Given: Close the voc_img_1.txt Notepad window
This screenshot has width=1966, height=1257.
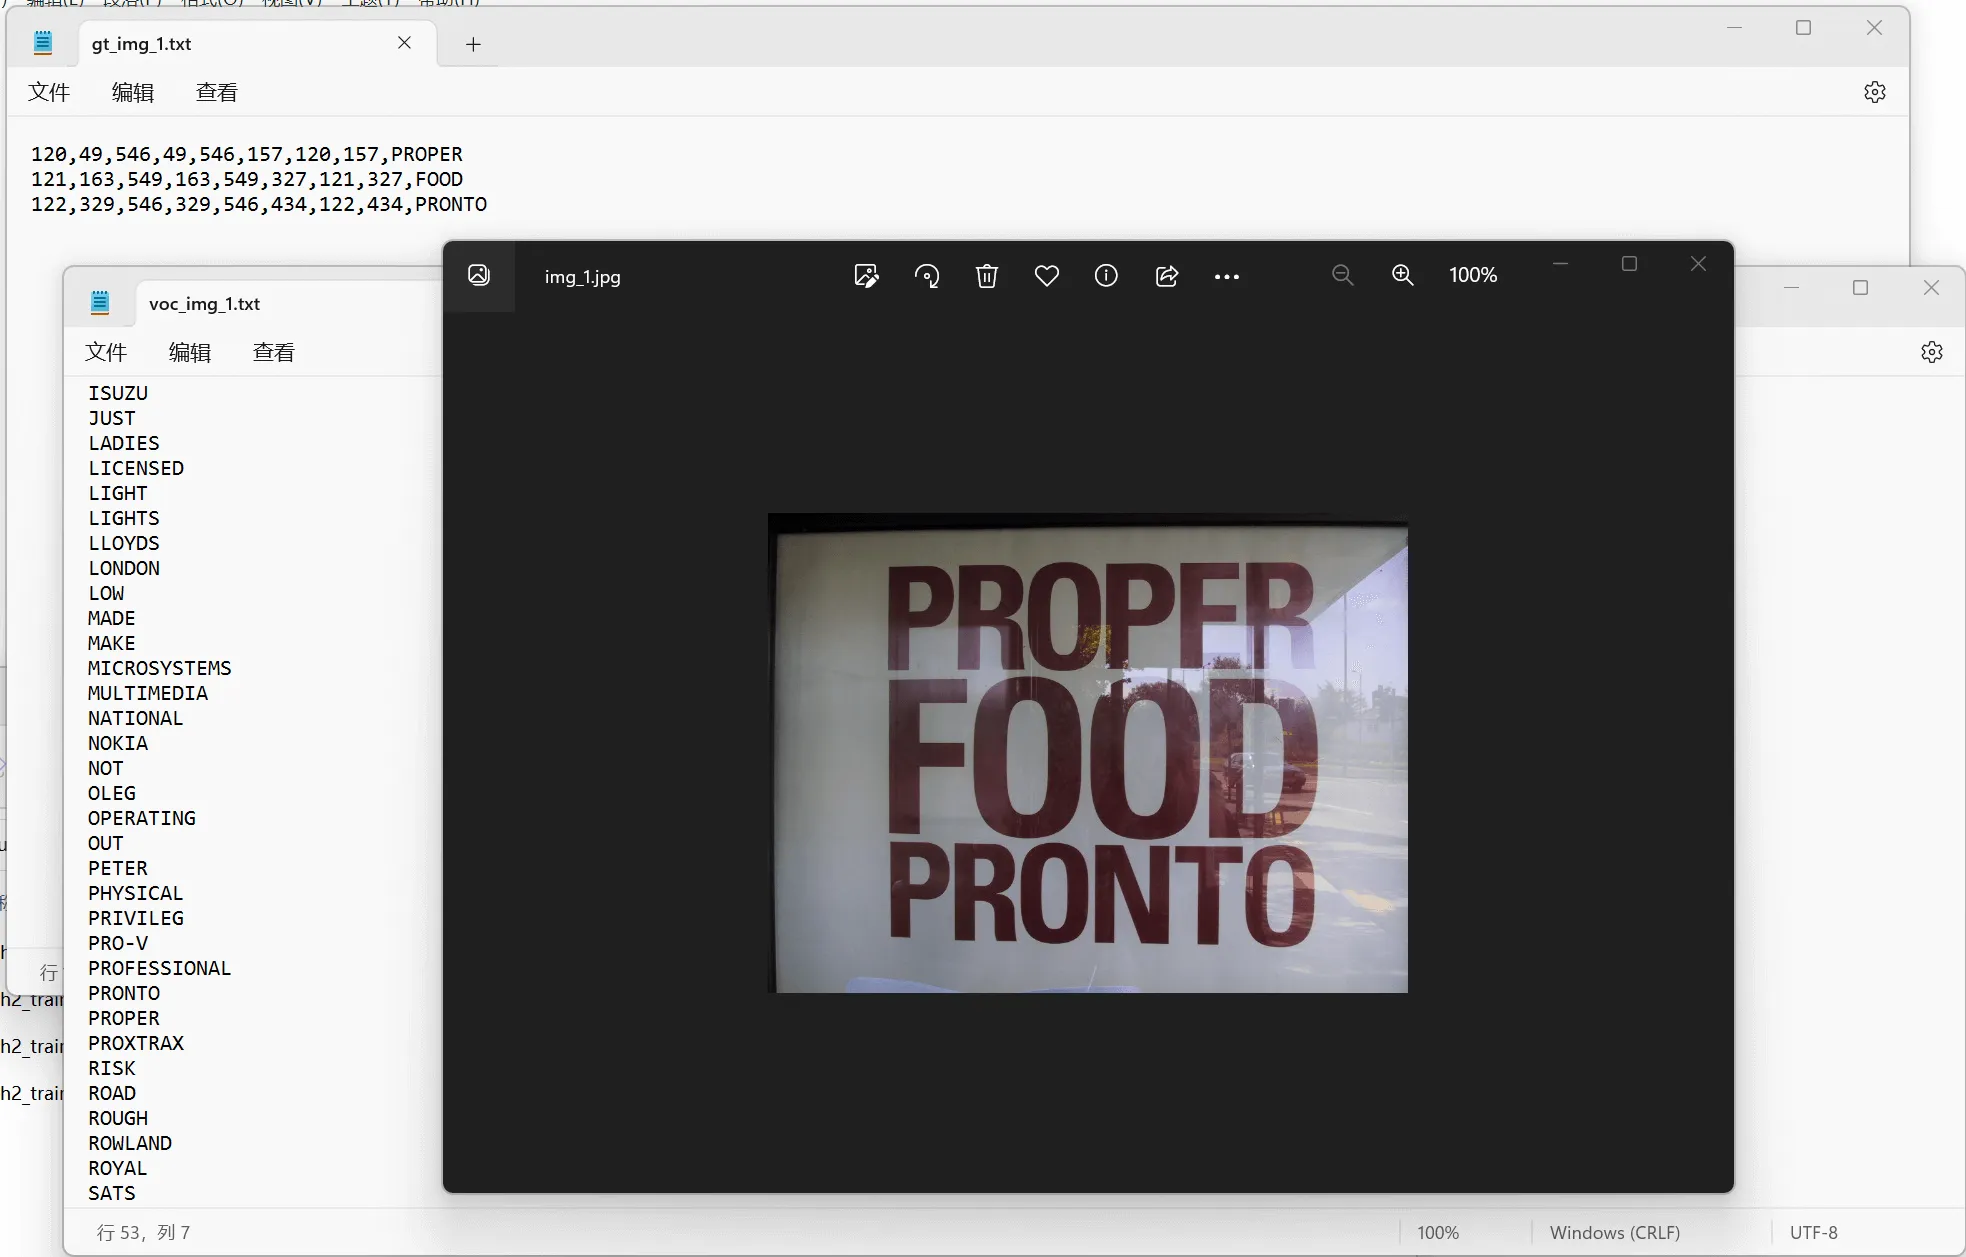Looking at the screenshot, I should 1931,288.
